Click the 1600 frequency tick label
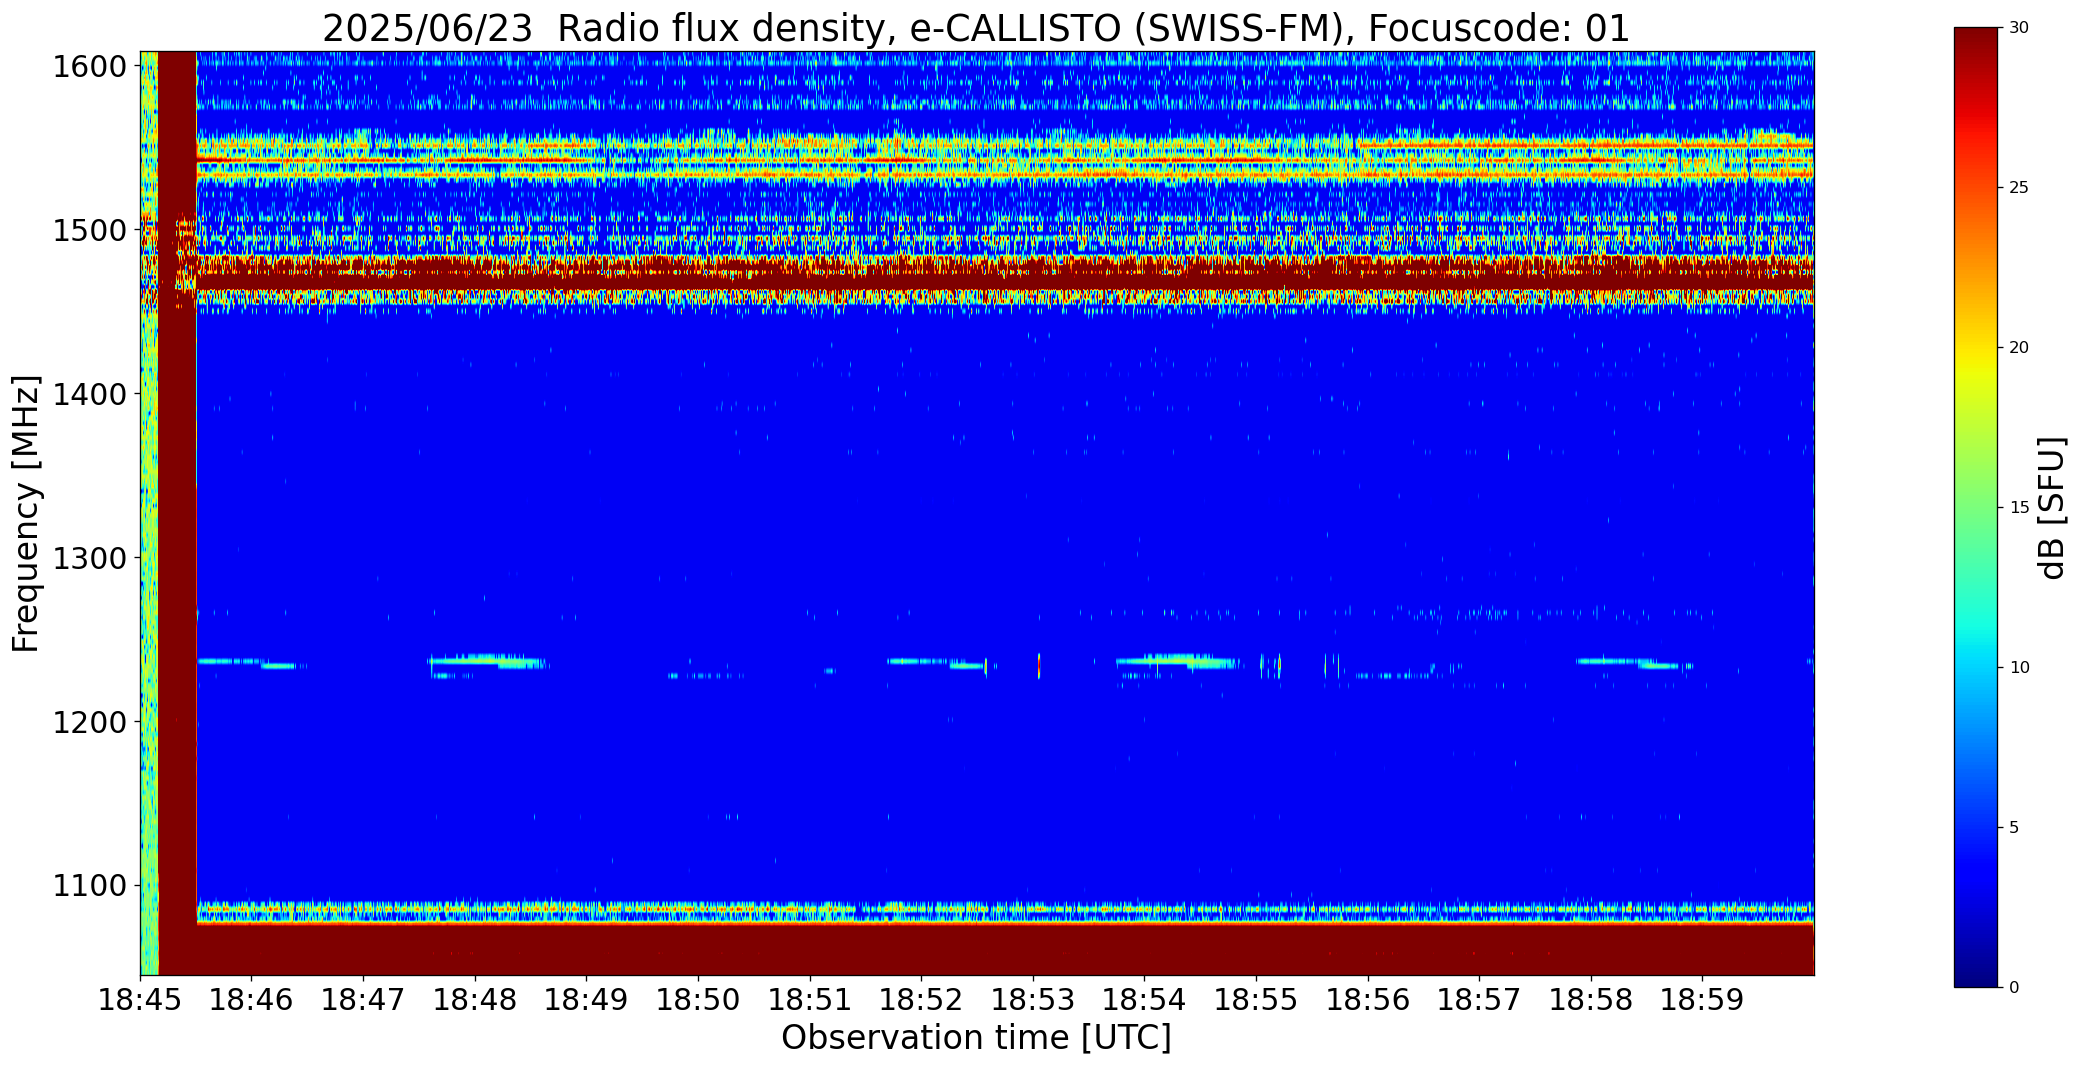 pyautogui.click(x=89, y=67)
